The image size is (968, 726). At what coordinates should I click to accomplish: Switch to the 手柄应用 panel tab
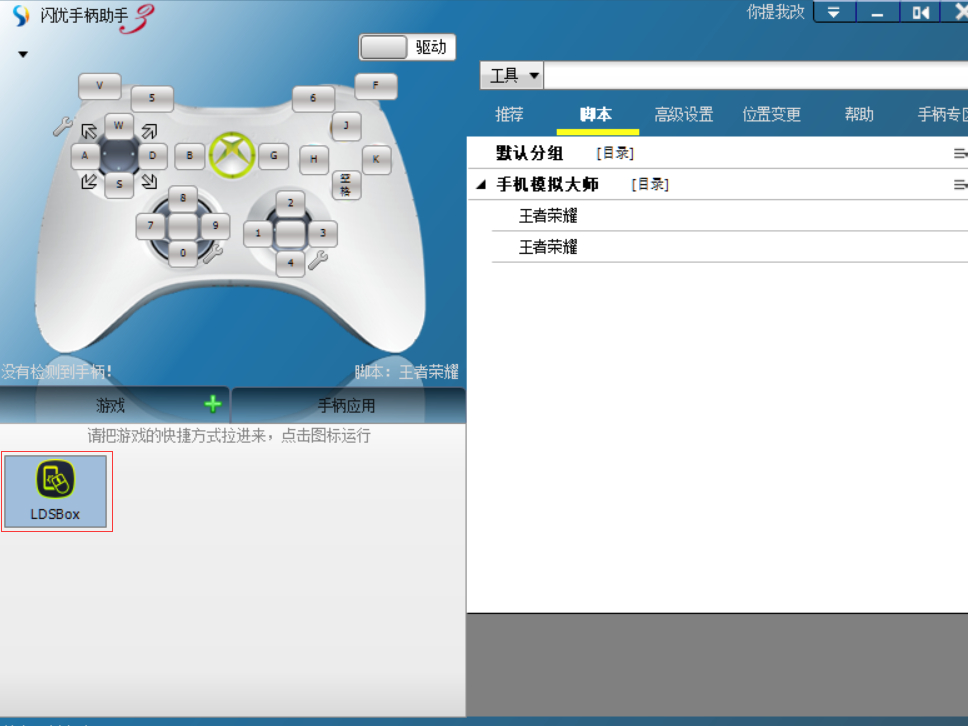pyautogui.click(x=346, y=406)
